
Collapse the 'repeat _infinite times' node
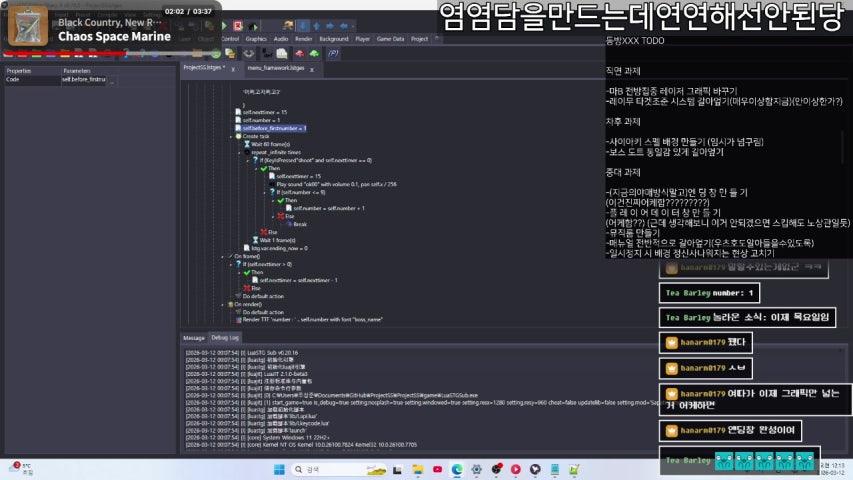[x=240, y=152]
